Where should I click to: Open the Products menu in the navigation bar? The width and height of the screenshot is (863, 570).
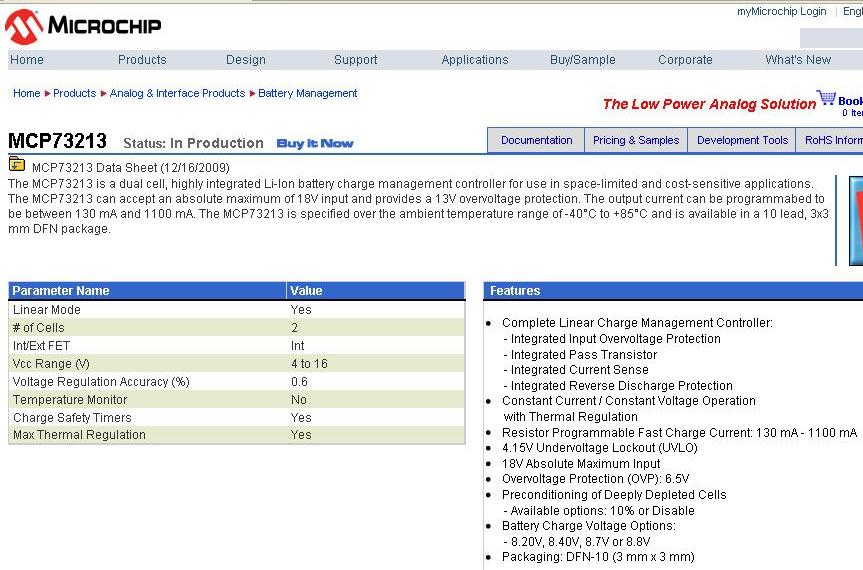pos(142,59)
